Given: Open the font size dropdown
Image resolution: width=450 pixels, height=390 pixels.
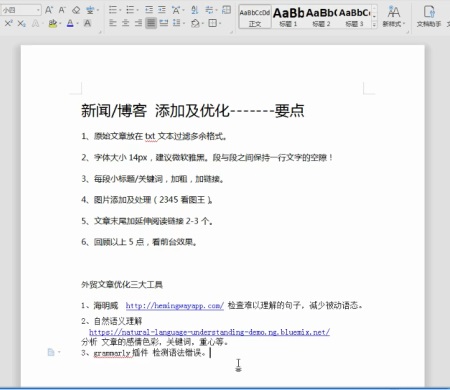Looking at the screenshot, I should [x=38, y=10].
